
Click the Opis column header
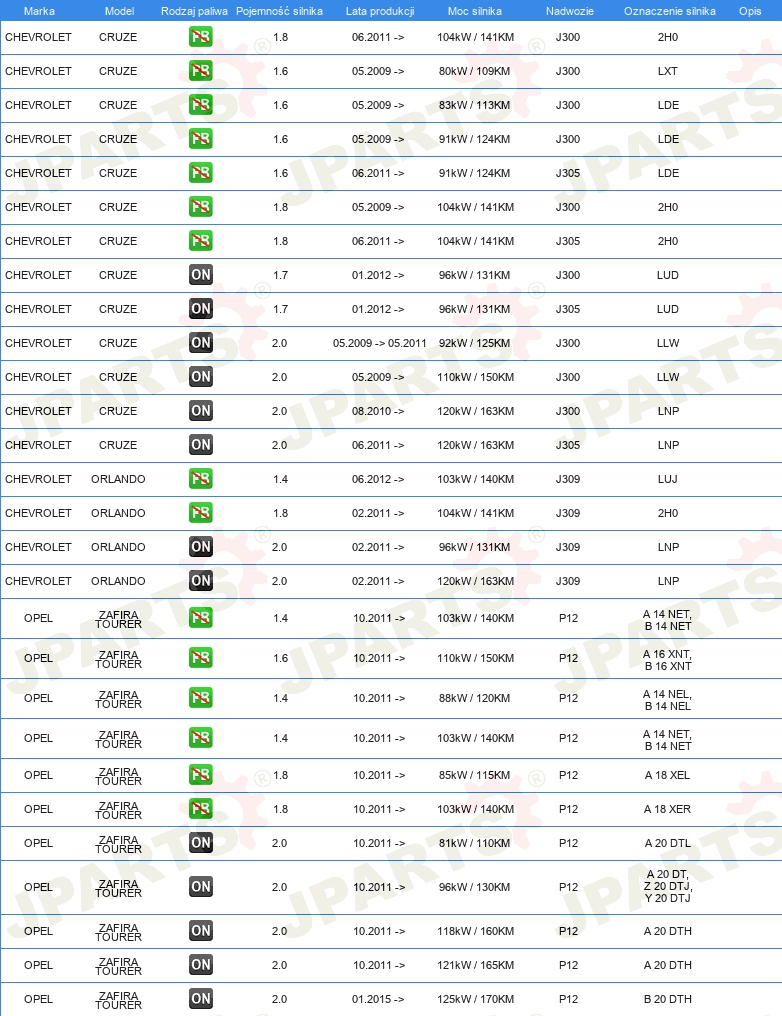tap(750, 11)
